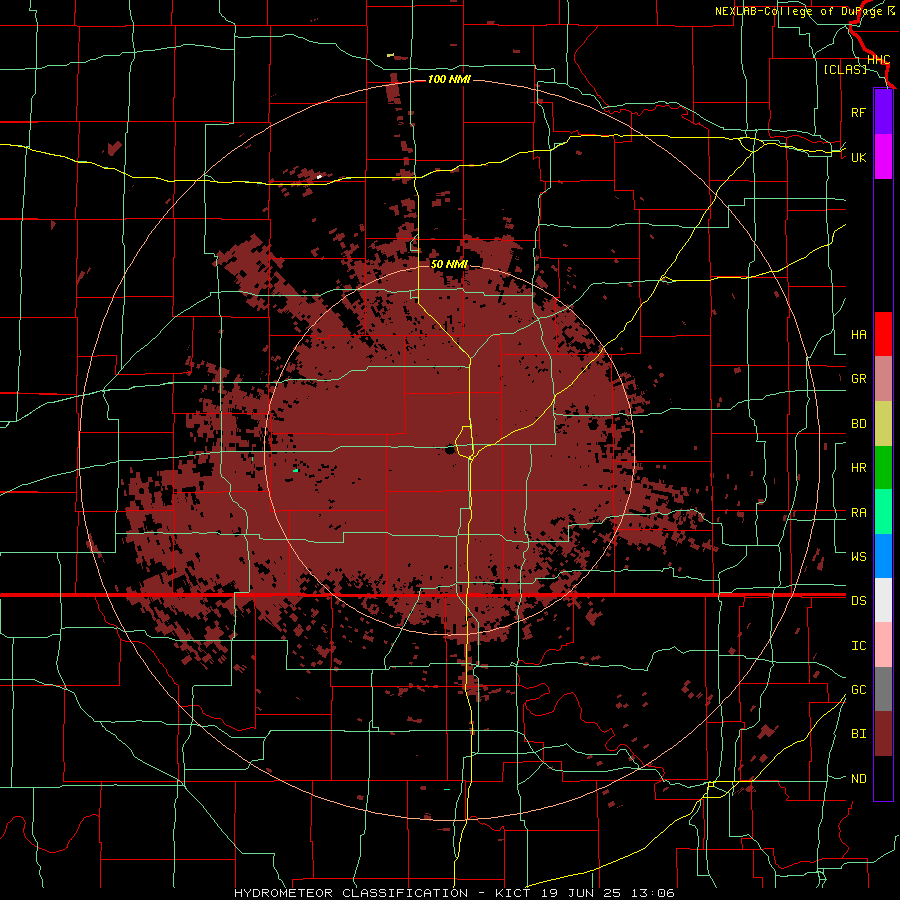The width and height of the screenshot is (900, 900).
Task: Click the 19 JUN 25 date text
Action: [580, 893]
